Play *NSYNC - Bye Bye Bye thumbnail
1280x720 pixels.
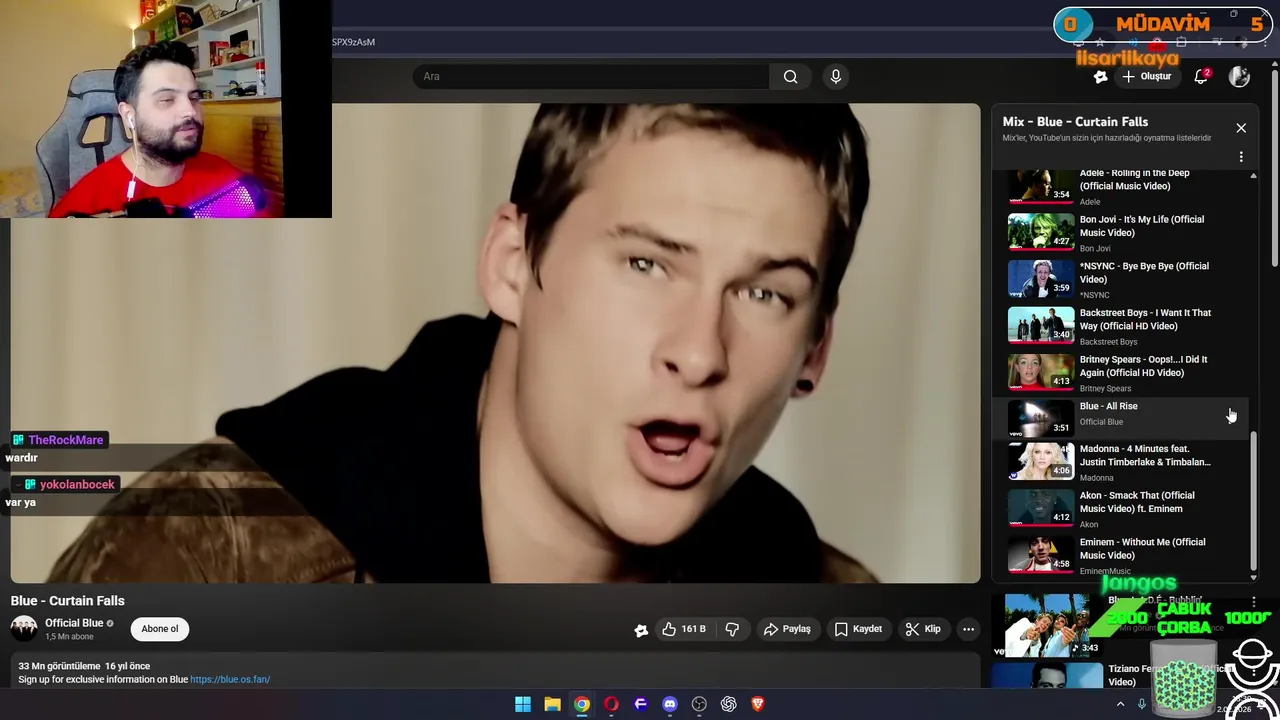(1041, 279)
